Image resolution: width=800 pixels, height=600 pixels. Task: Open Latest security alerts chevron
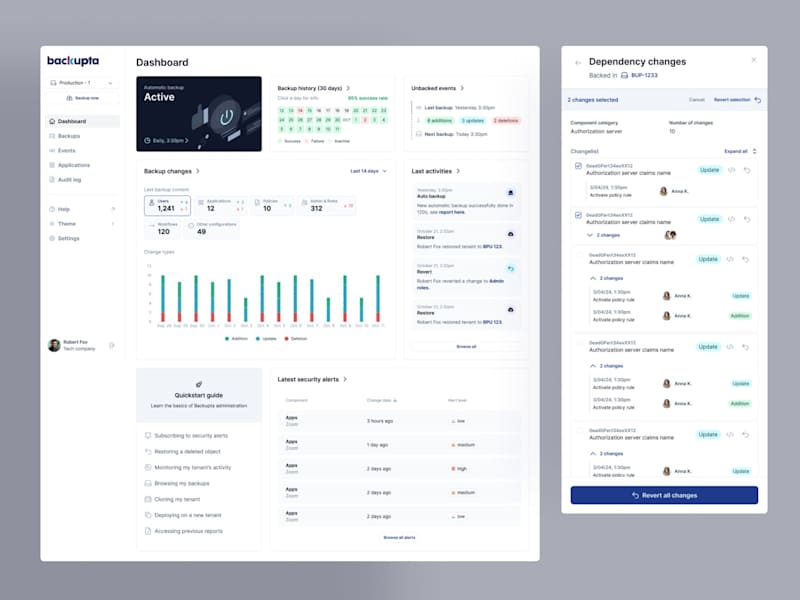click(x=345, y=380)
